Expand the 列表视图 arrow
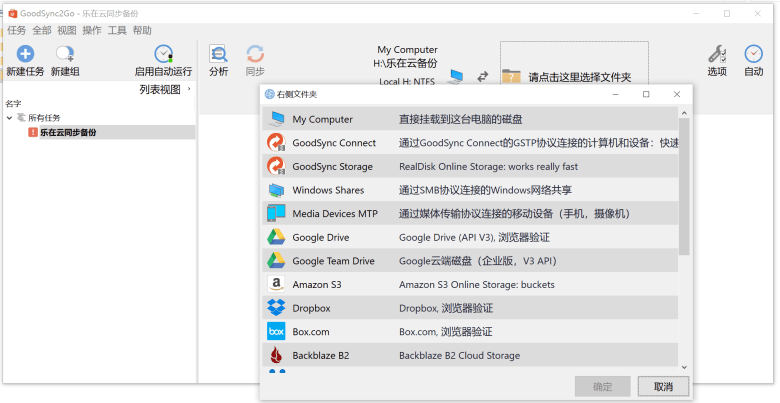This screenshot has width=780, height=403. [189, 89]
